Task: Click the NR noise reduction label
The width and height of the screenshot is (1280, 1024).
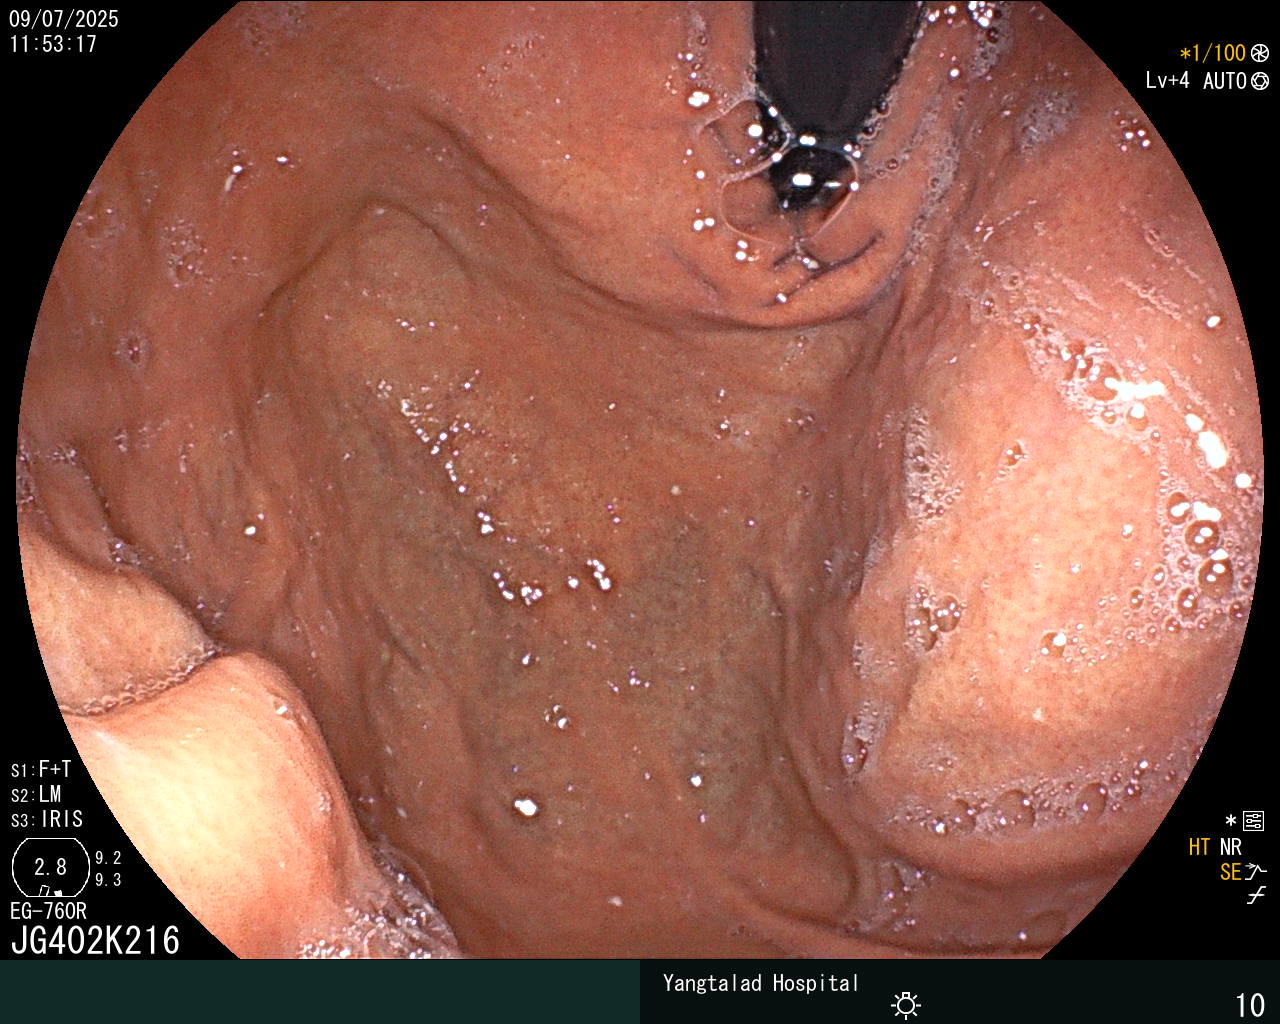Action: pos(1230,847)
